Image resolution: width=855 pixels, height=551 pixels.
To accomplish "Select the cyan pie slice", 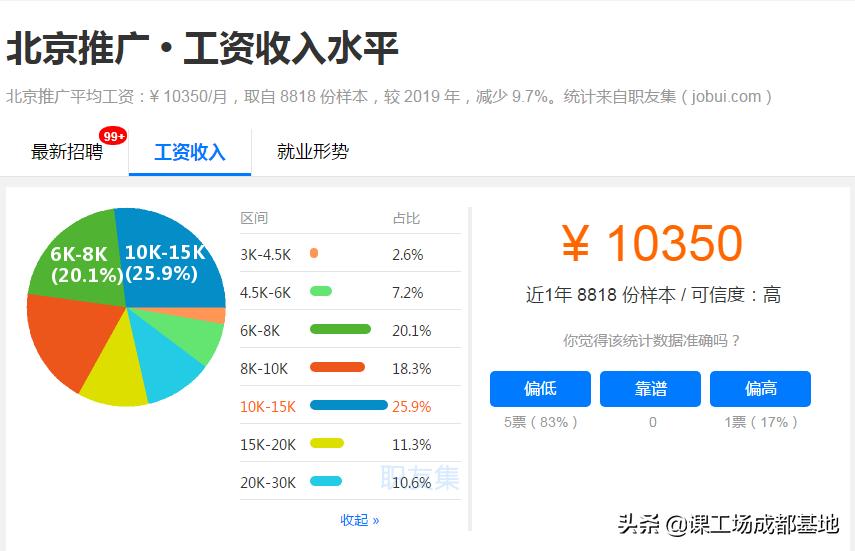I will [x=164, y=363].
